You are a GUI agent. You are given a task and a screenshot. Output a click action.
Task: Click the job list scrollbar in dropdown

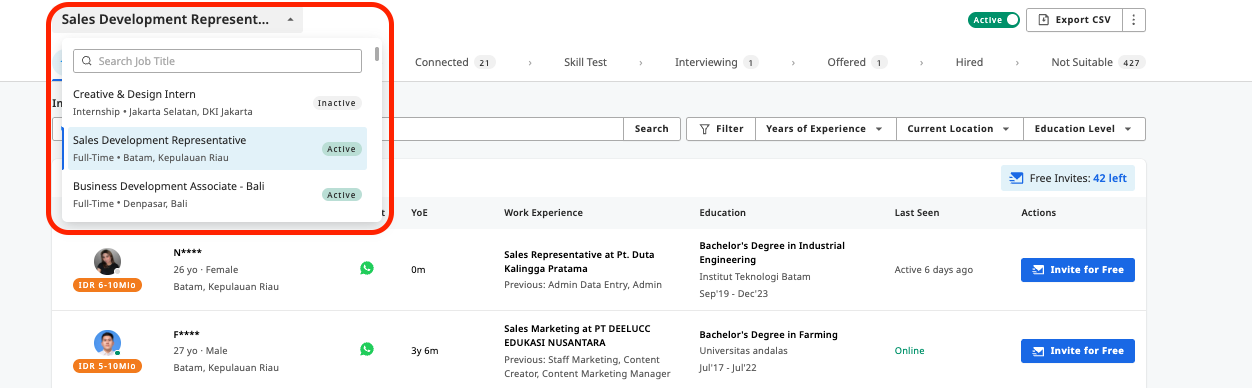pyautogui.click(x=377, y=54)
